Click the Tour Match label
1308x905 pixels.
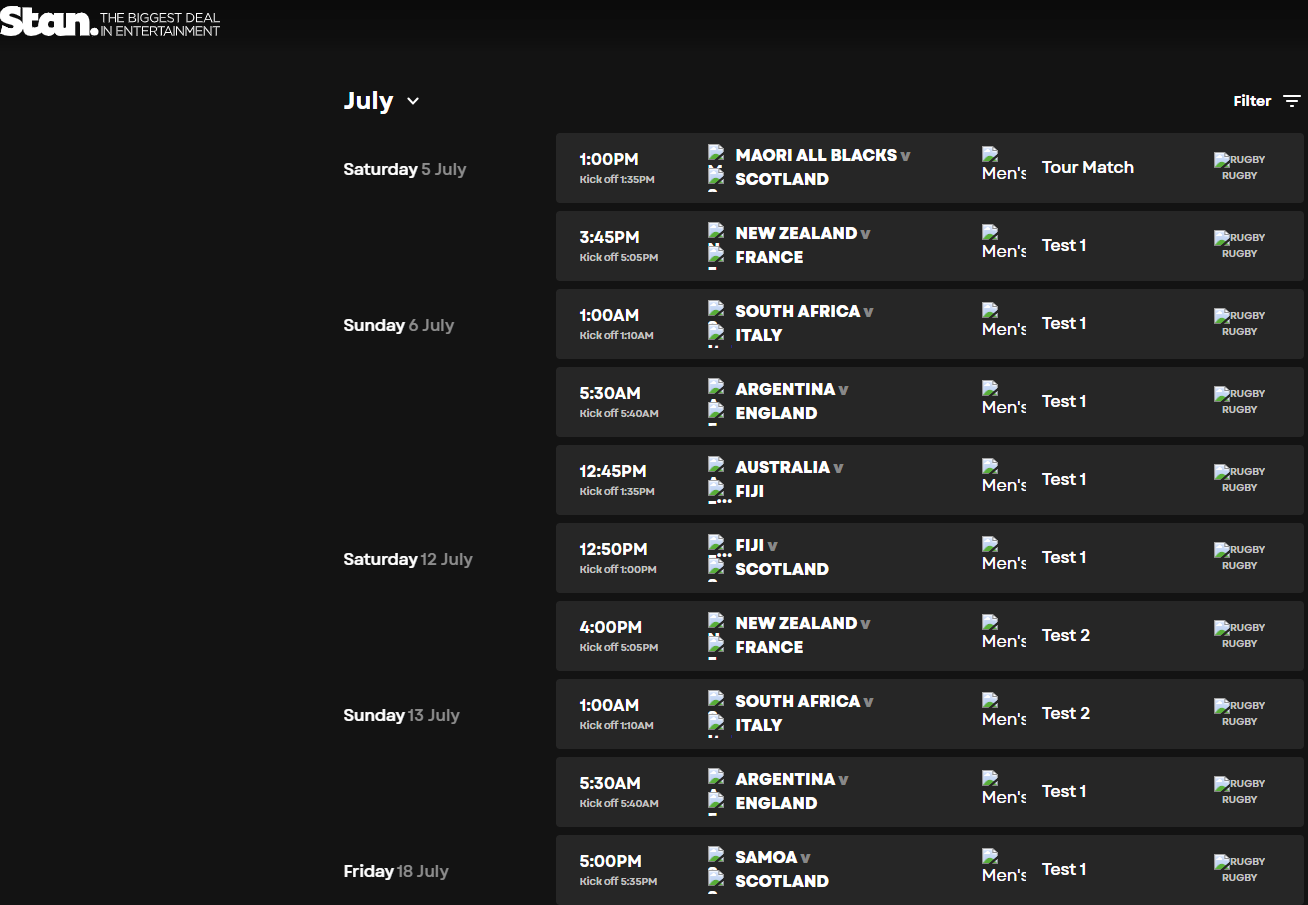tap(1088, 167)
